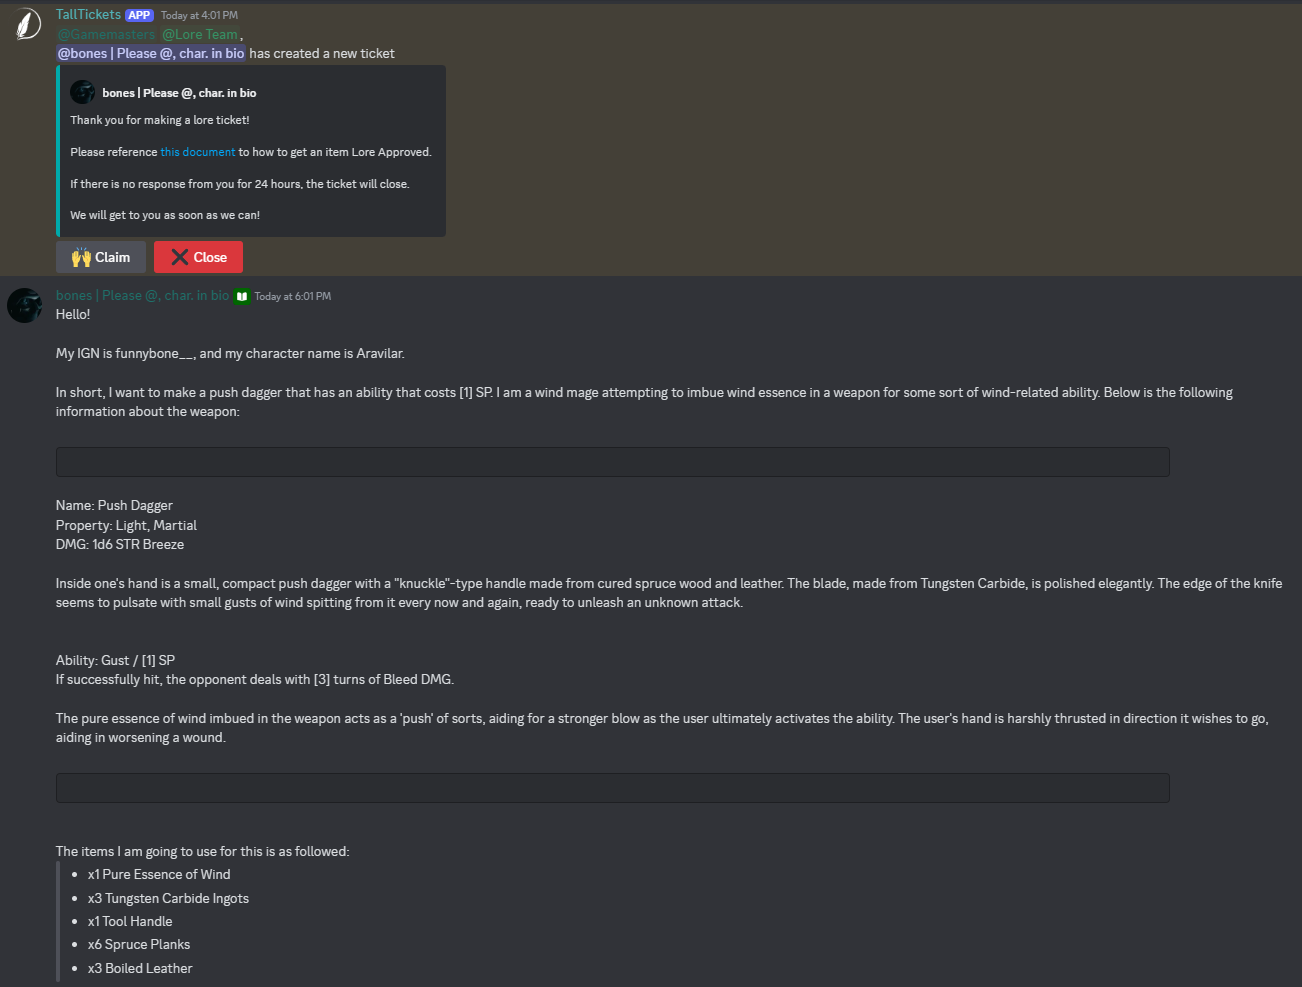Open the "this document" lore approval link
The image size is (1302, 987).
(197, 151)
